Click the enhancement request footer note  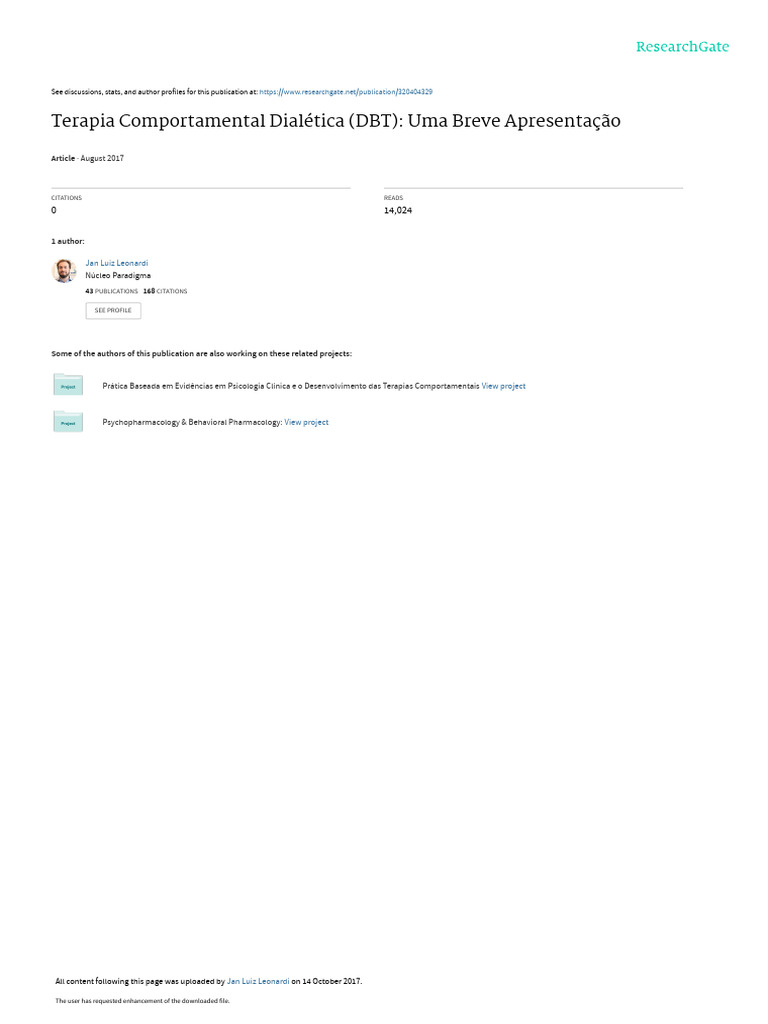click(x=142, y=1000)
